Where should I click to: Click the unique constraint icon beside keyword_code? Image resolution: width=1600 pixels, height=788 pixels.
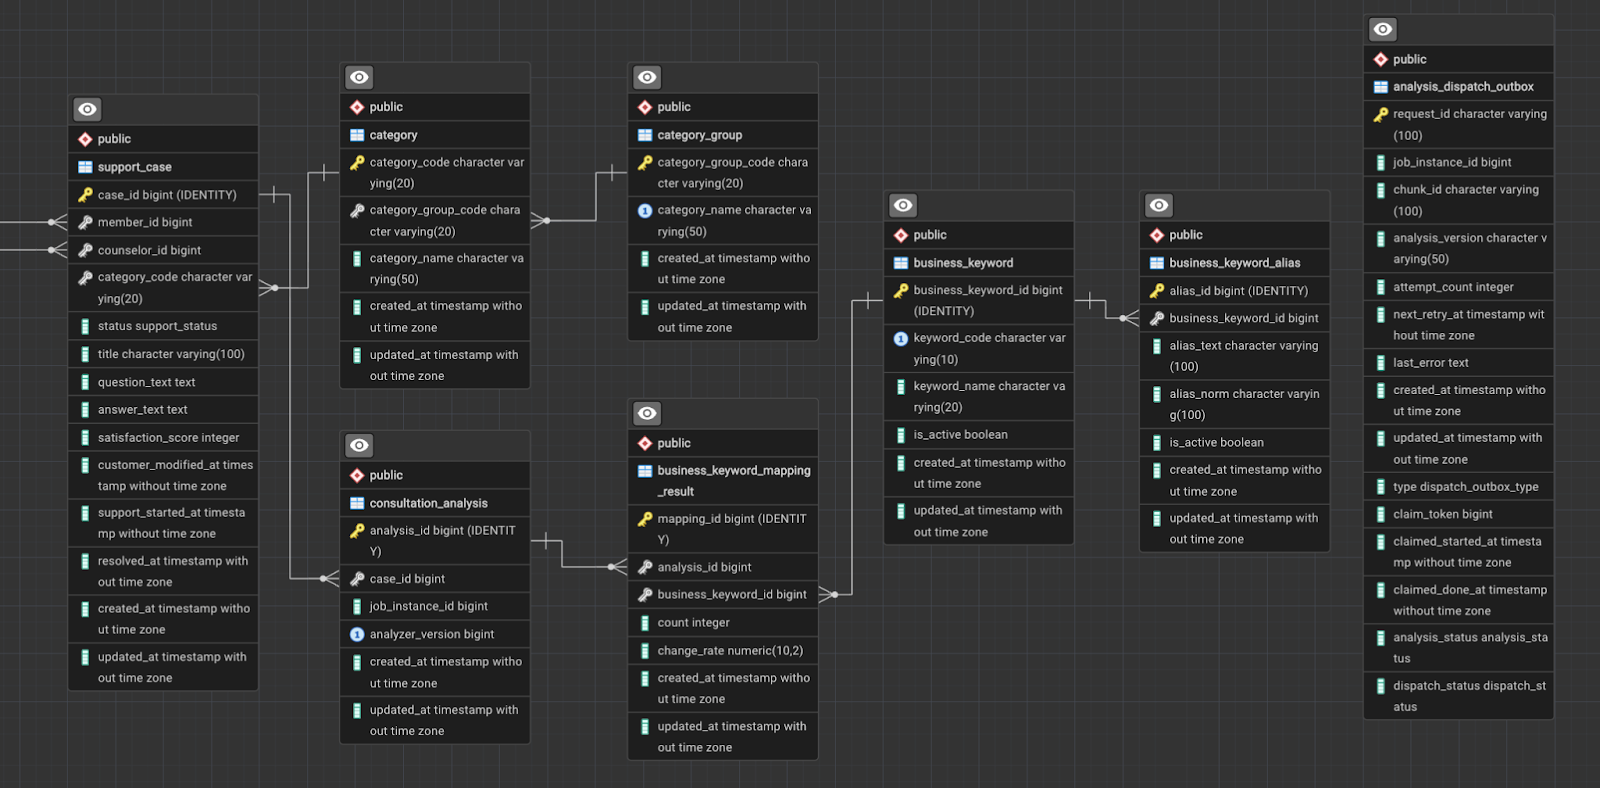tap(901, 339)
